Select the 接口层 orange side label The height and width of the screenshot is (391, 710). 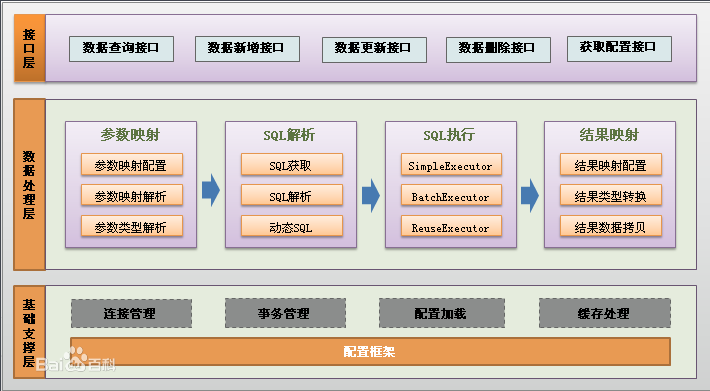[x=29, y=48]
